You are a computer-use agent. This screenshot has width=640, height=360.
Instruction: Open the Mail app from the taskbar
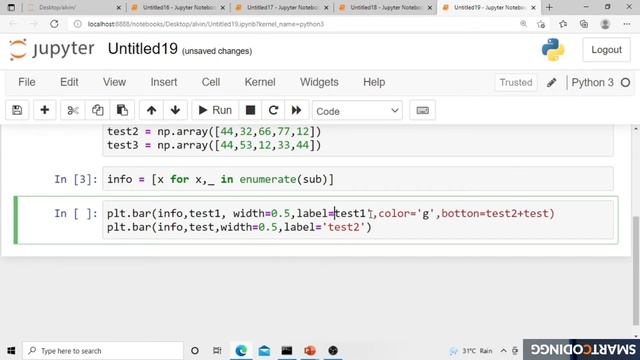(264, 351)
